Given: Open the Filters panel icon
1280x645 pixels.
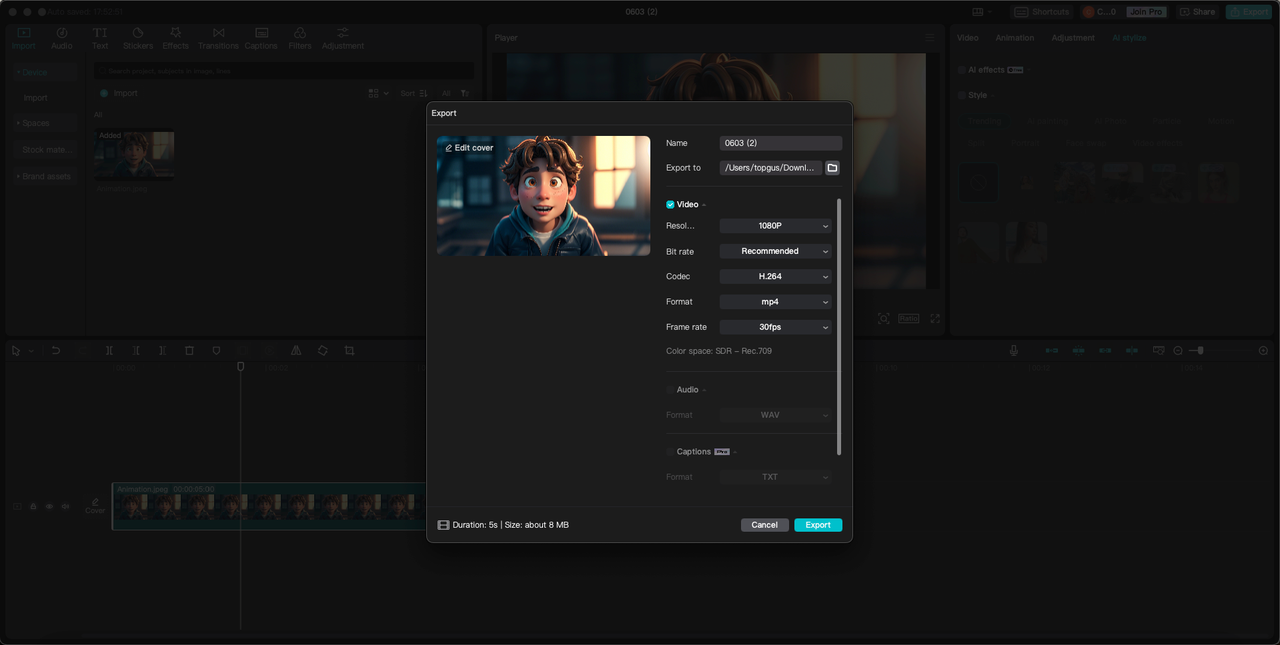Looking at the screenshot, I should [299, 33].
